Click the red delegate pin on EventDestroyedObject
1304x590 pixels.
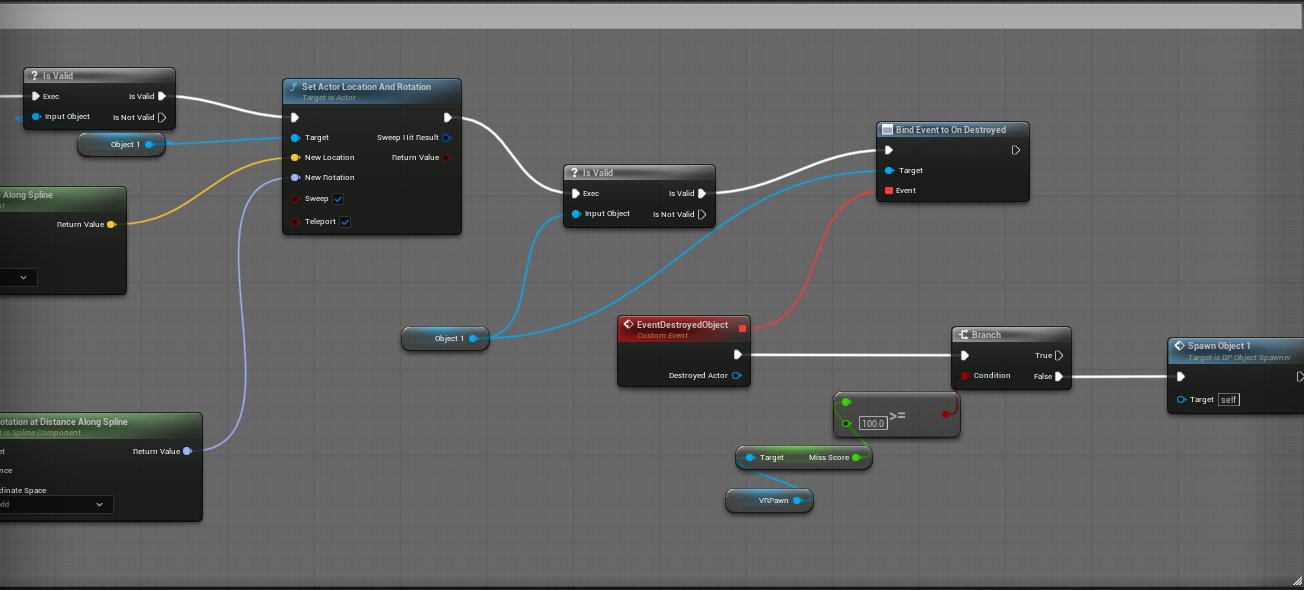[x=742, y=327]
